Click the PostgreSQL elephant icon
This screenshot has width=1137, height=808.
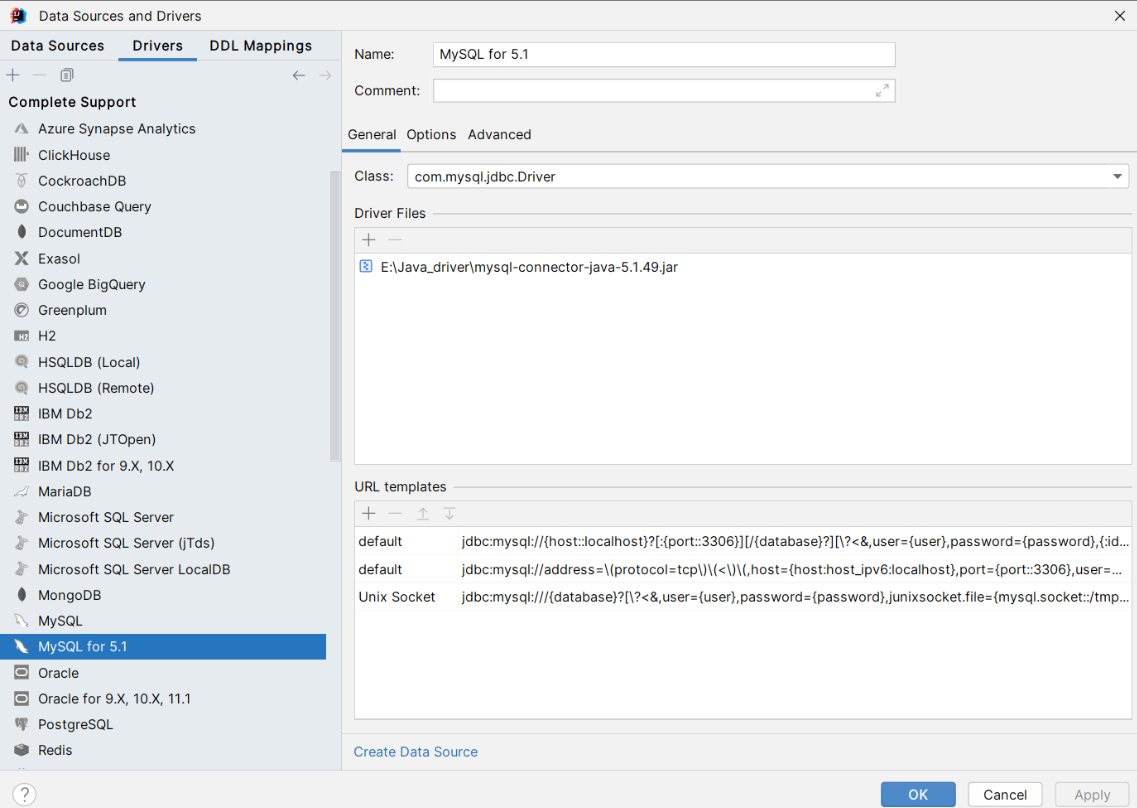coord(22,725)
